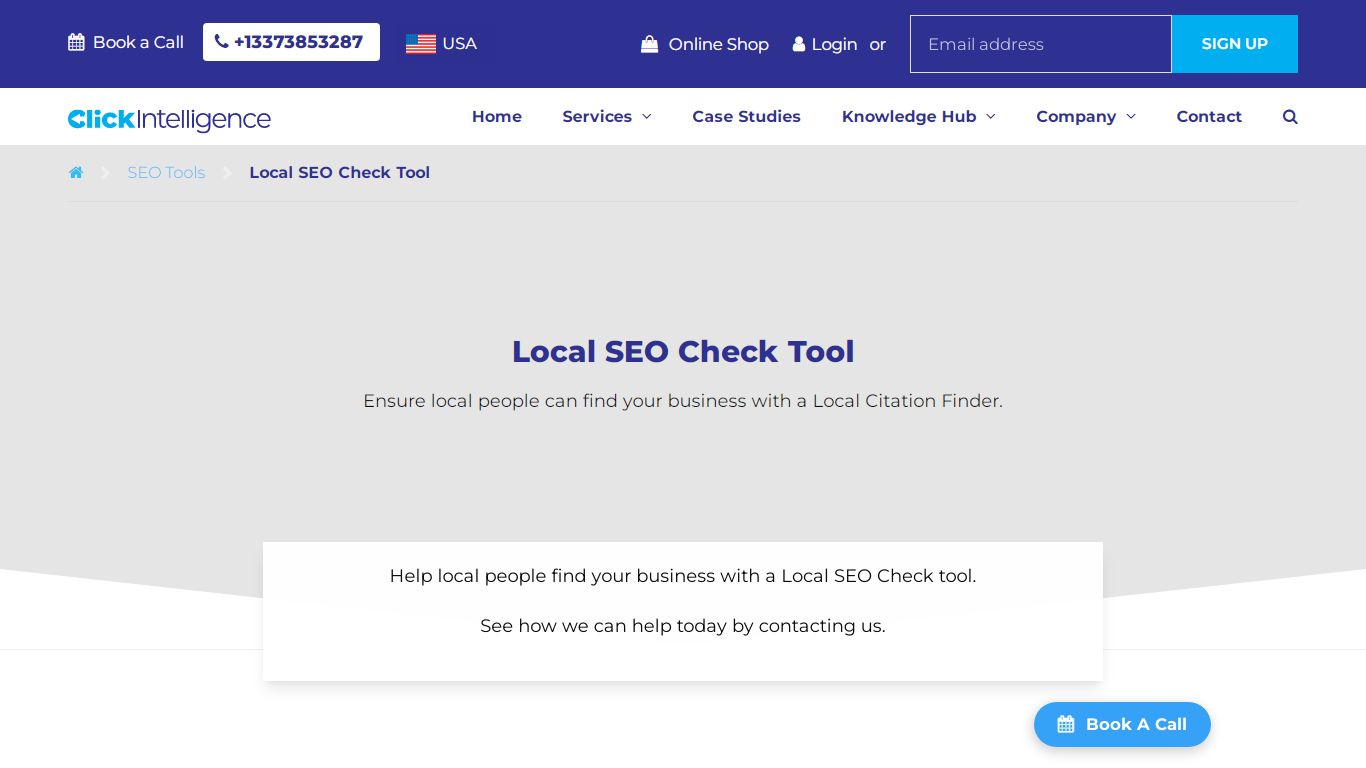Screen dimensions: 1366x768
Task: Click calendar icon in floating Book A Call
Action: tap(1066, 724)
